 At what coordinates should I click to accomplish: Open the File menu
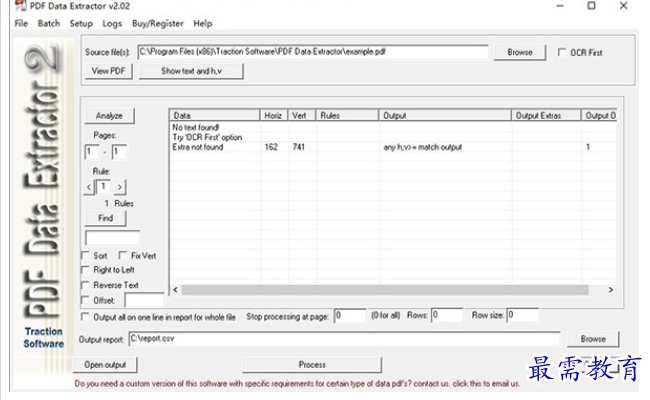[x=21, y=24]
